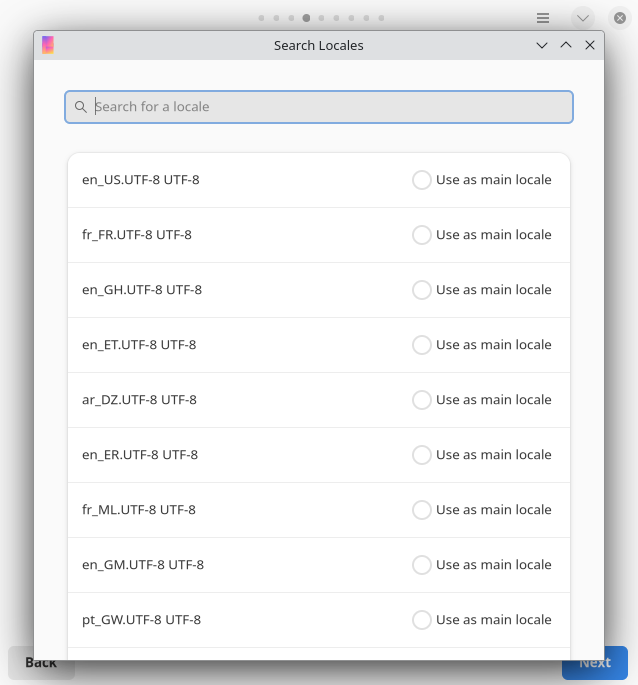Click the magnifier icon in search field
The height and width of the screenshot is (685, 638).
tap(81, 107)
